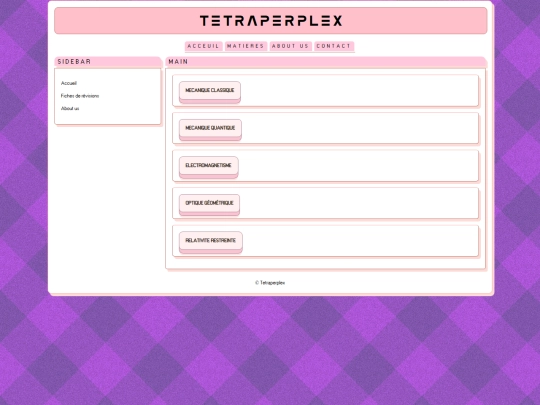Open the CONTACT navigation tab
540x405 pixels.
click(x=334, y=46)
